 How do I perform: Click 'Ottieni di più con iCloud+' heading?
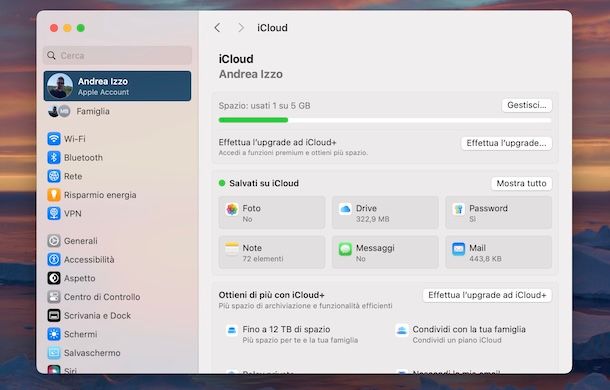(x=272, y=295)
